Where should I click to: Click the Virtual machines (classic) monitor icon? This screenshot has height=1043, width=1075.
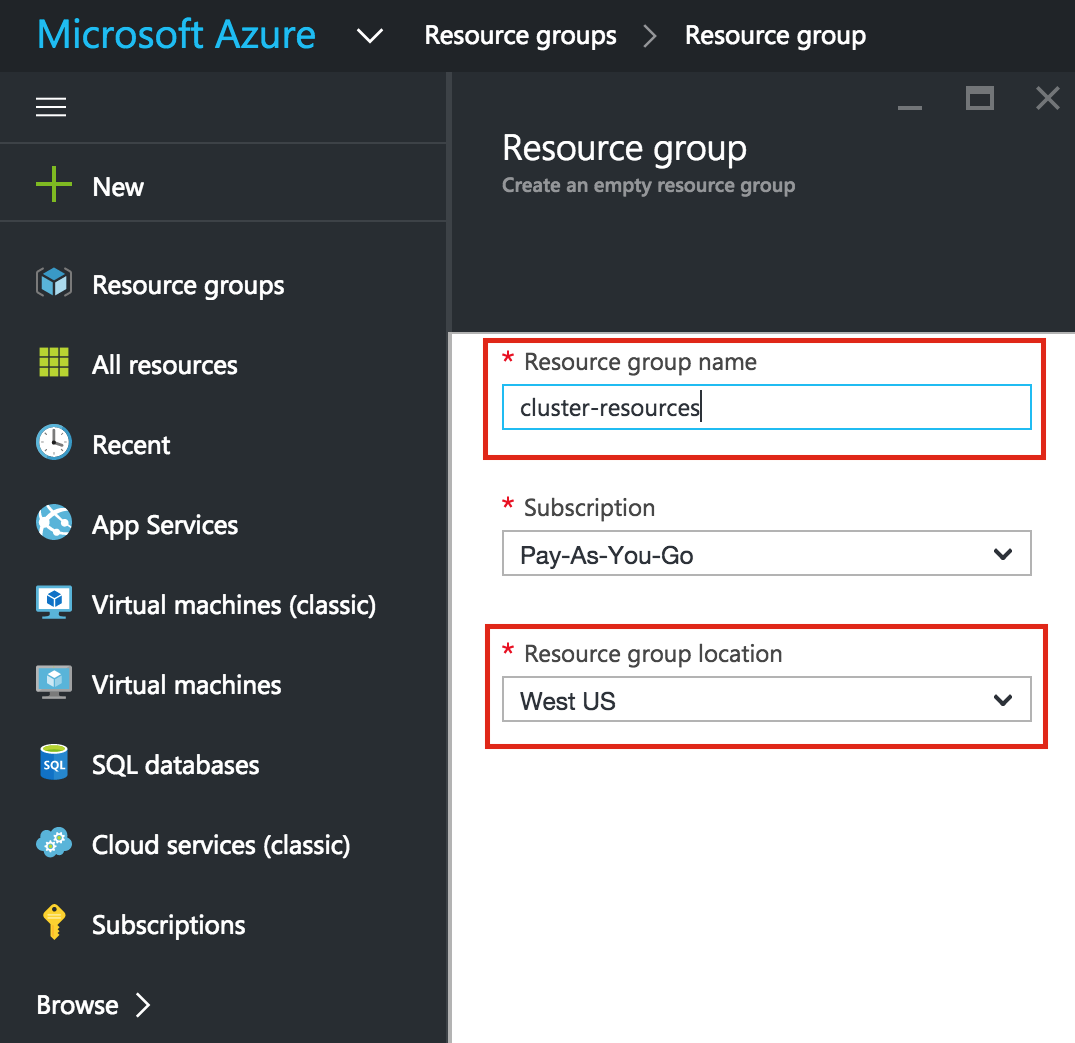[x=53, y=603]
